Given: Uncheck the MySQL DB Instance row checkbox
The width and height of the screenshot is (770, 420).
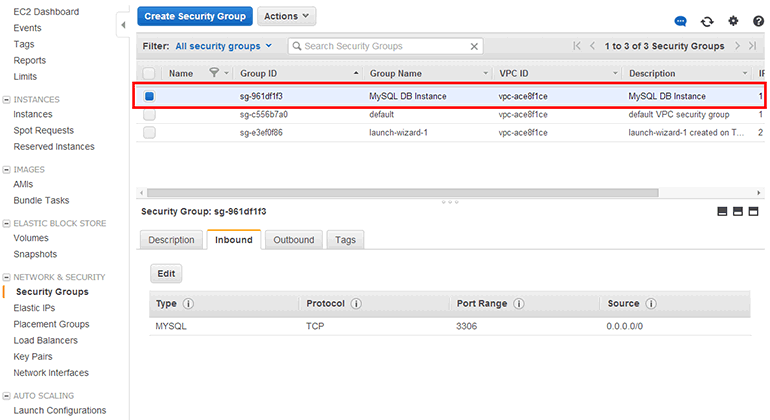Looking at the screenshot, I should coord(149,96).
